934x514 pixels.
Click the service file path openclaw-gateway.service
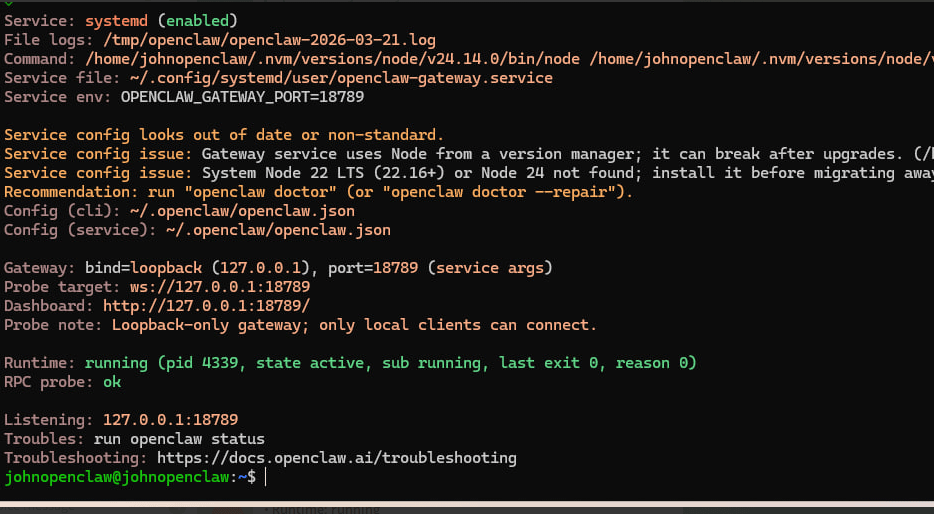341,78
